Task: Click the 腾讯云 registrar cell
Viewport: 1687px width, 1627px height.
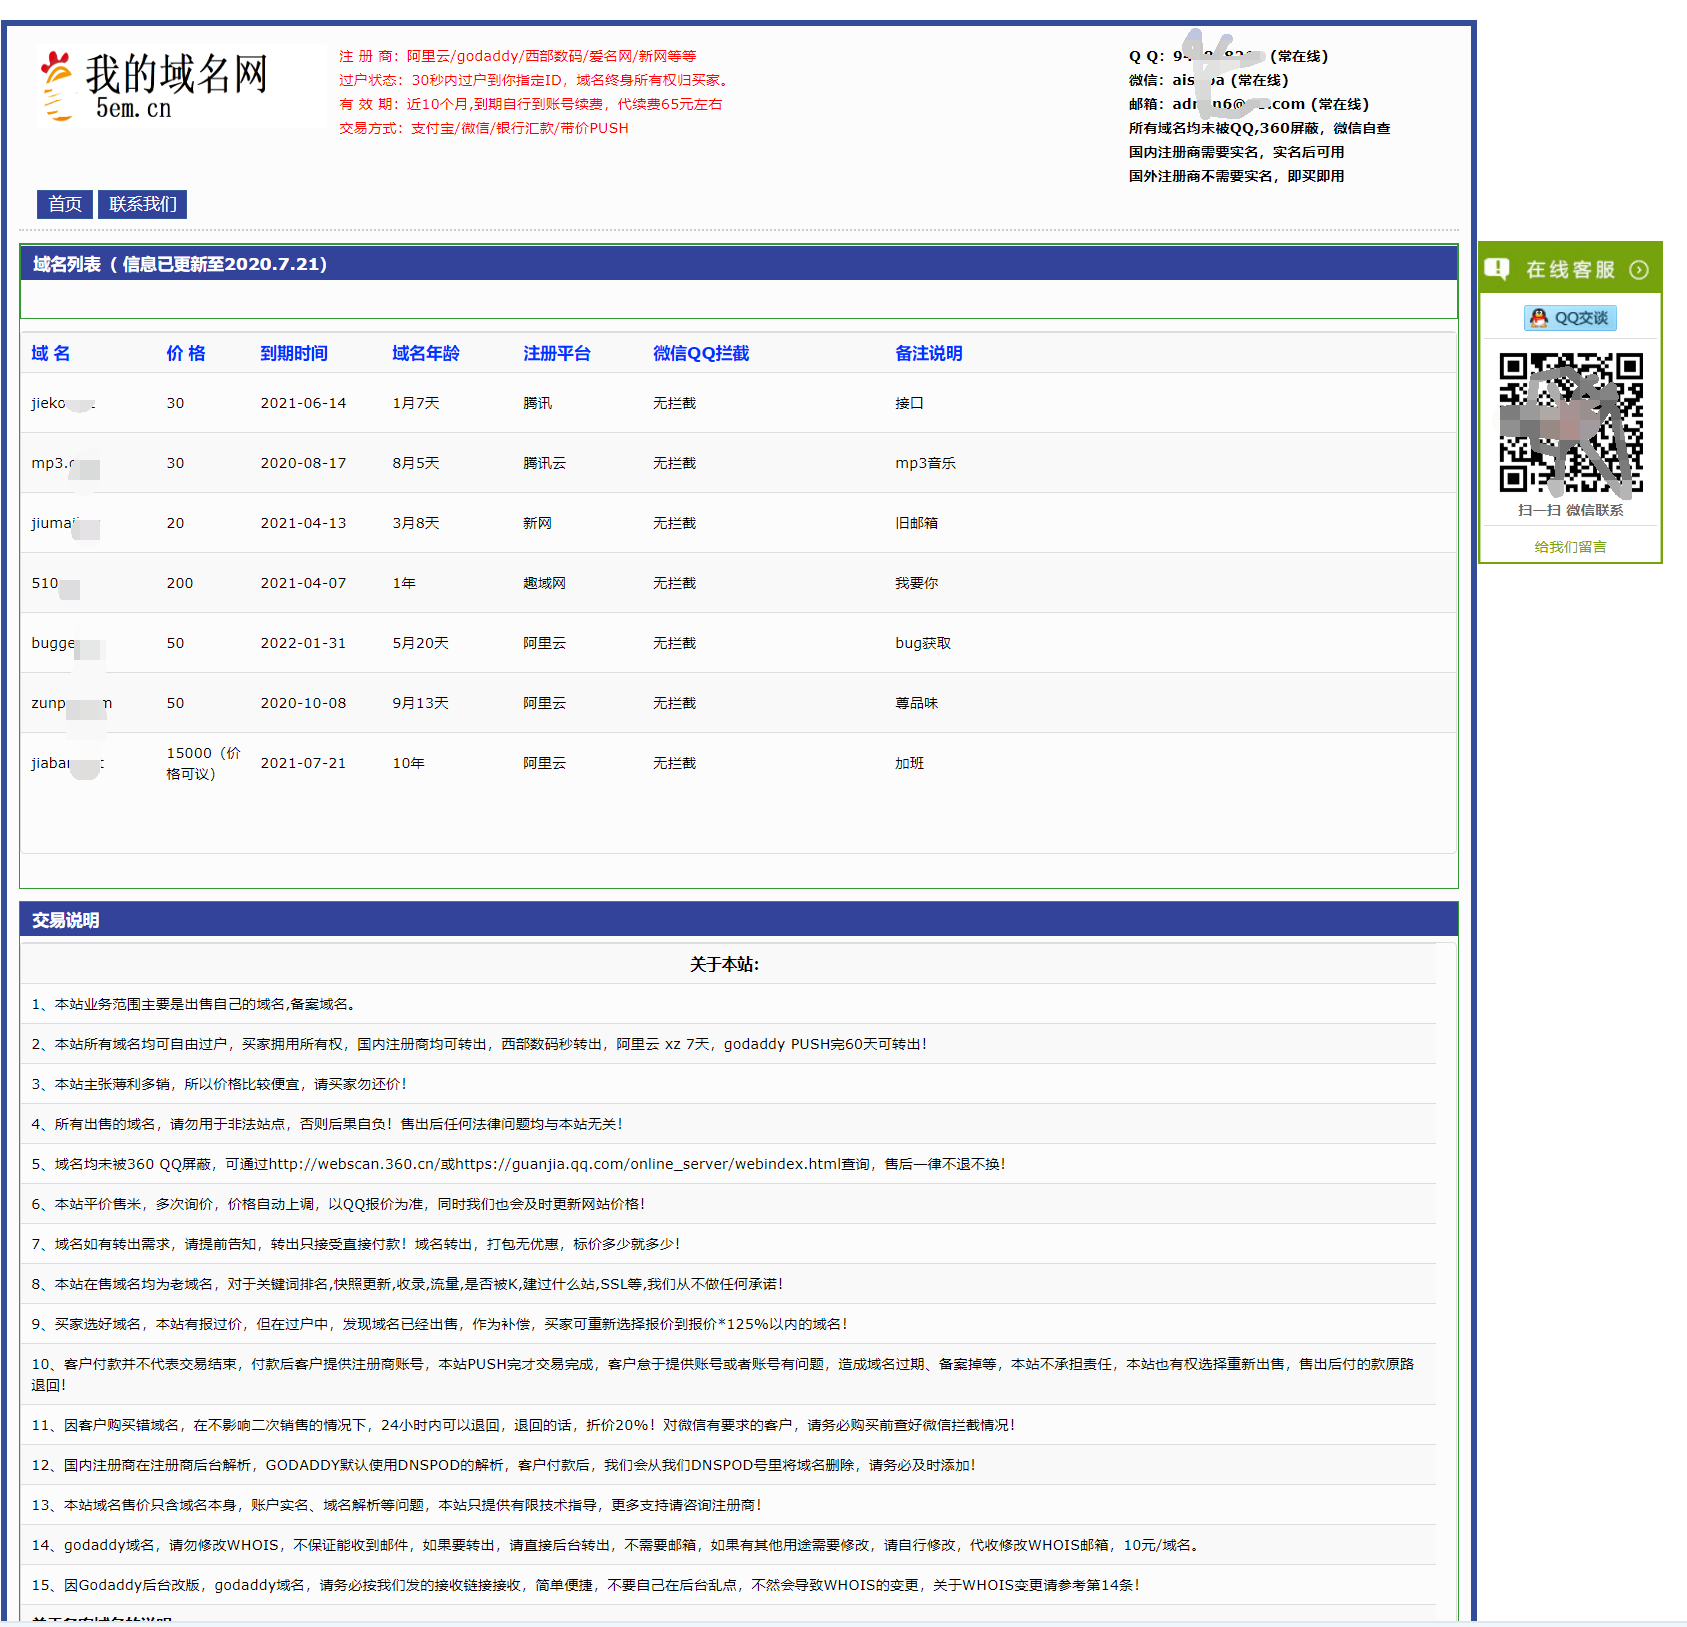Action: (x=544, y=463)
